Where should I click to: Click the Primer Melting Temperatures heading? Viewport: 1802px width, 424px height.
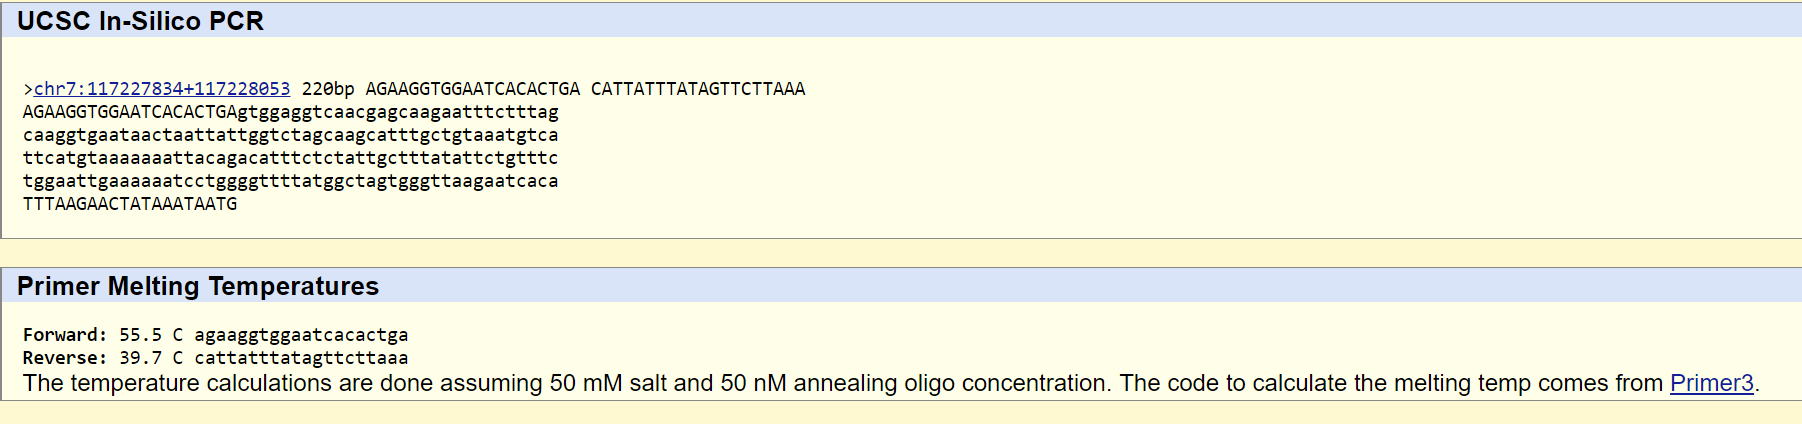click(198, 287)
